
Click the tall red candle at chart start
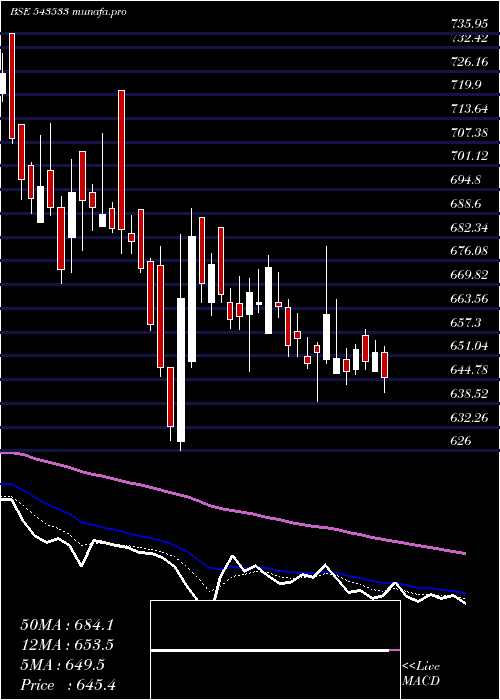12,86
